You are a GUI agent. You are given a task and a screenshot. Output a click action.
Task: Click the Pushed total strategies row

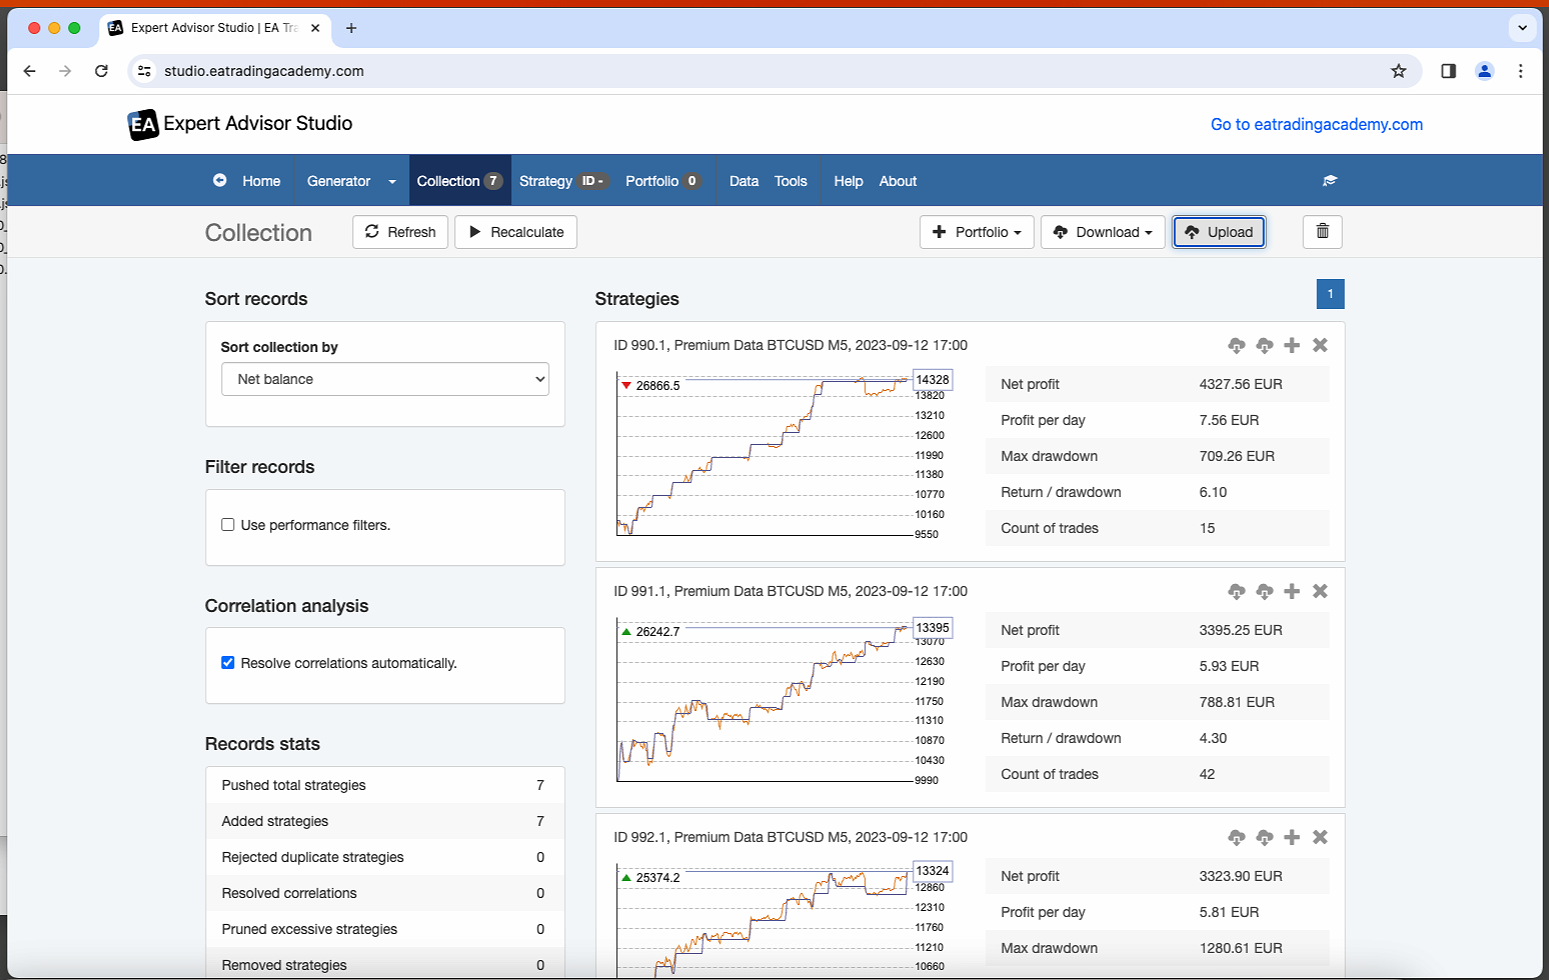385,785
